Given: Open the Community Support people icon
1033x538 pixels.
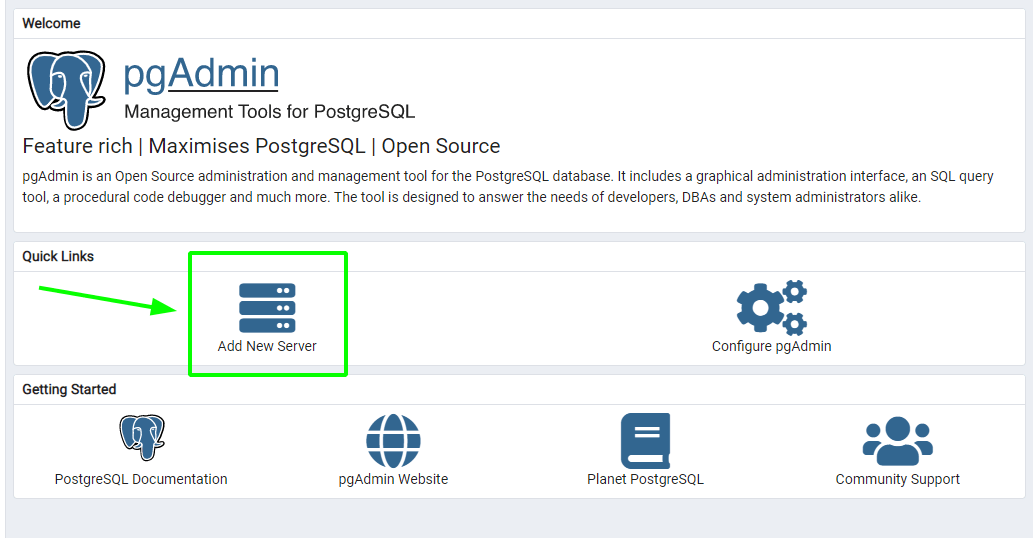Looking at the screenshot, I should pyautogui.click(x=897, y=440).
